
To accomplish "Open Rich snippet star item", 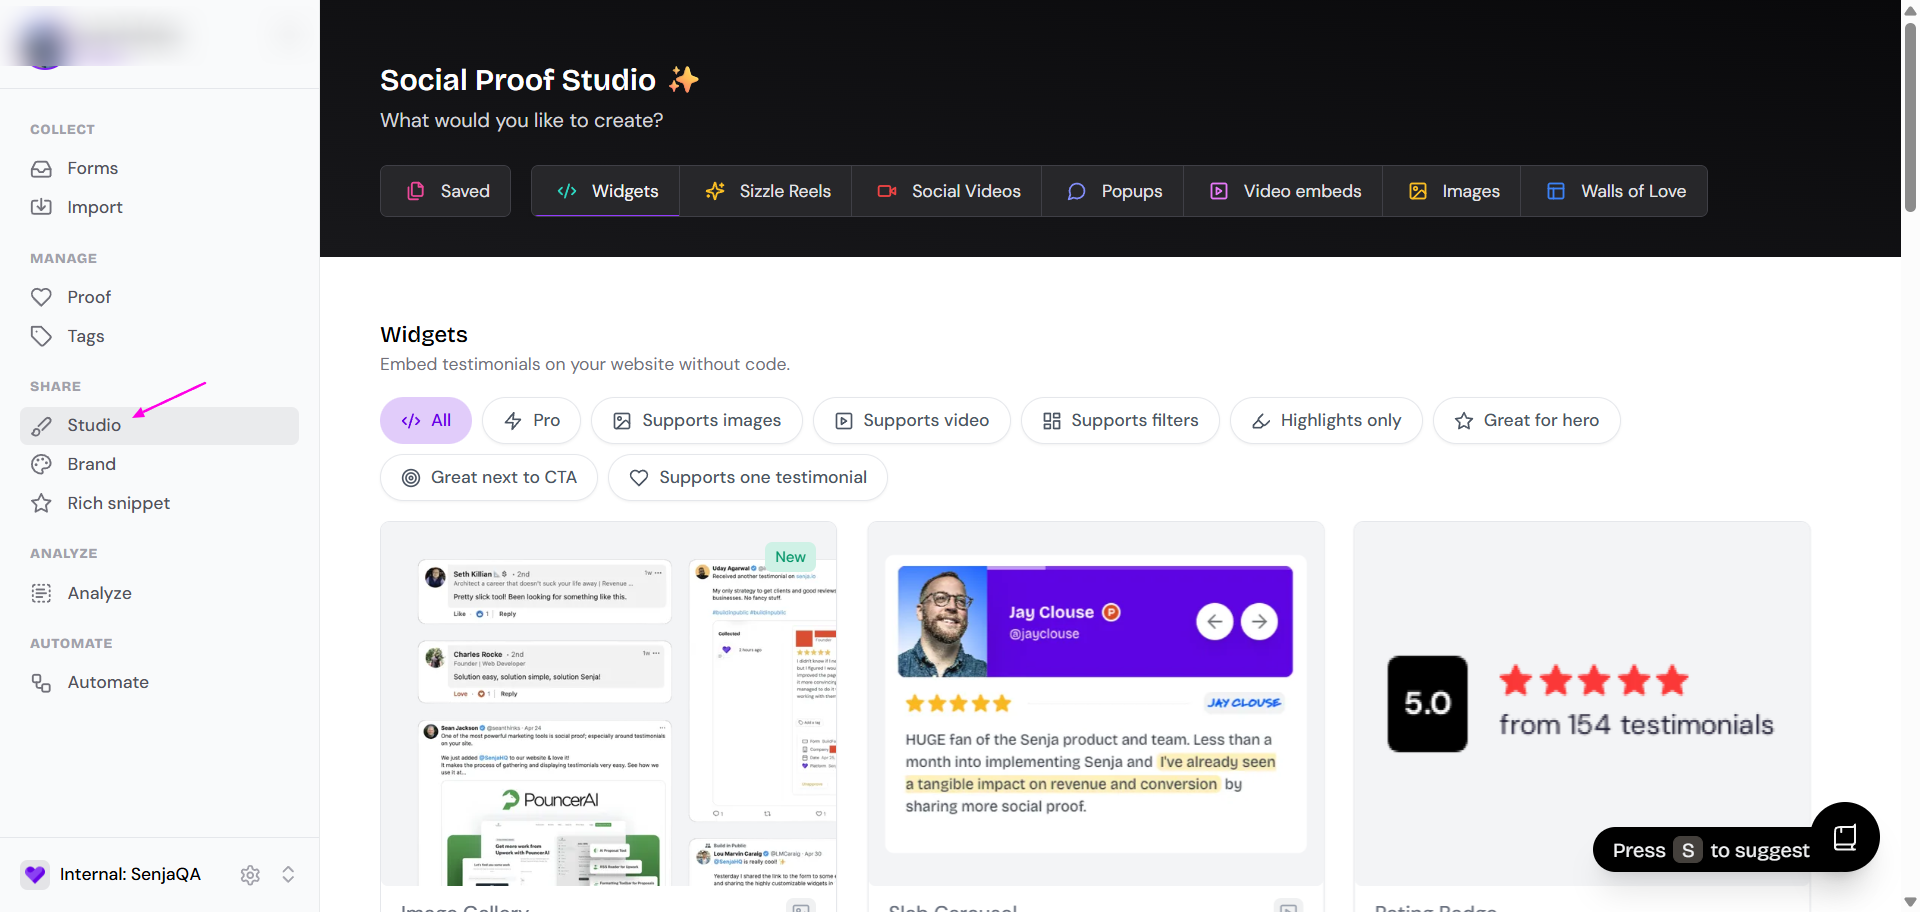I will (x=118, y=503).
